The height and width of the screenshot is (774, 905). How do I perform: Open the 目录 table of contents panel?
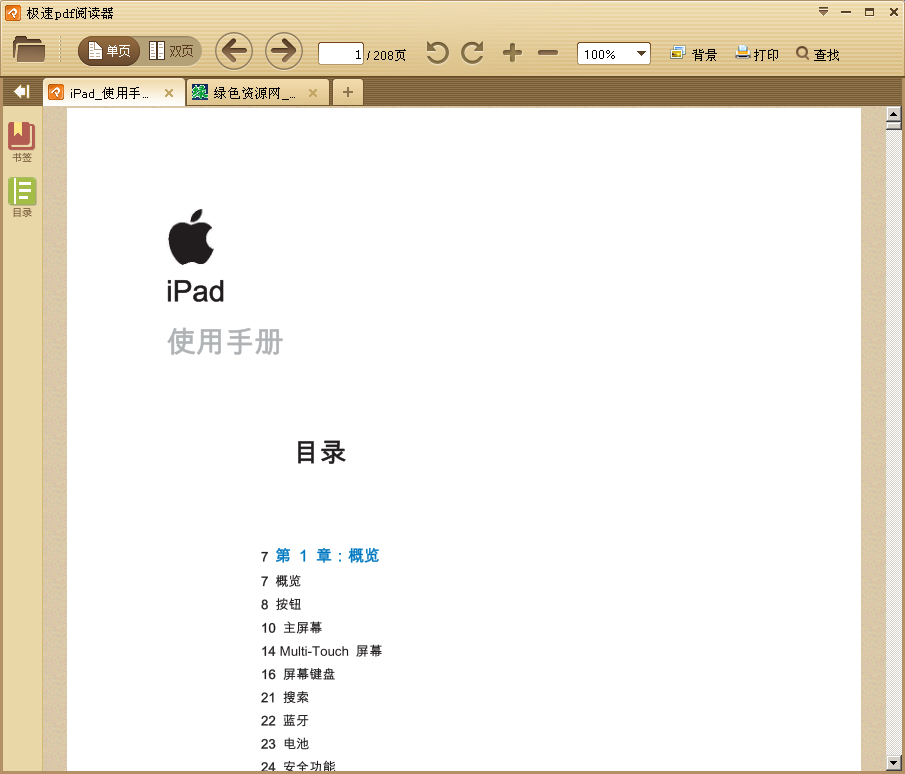[21, 196]
